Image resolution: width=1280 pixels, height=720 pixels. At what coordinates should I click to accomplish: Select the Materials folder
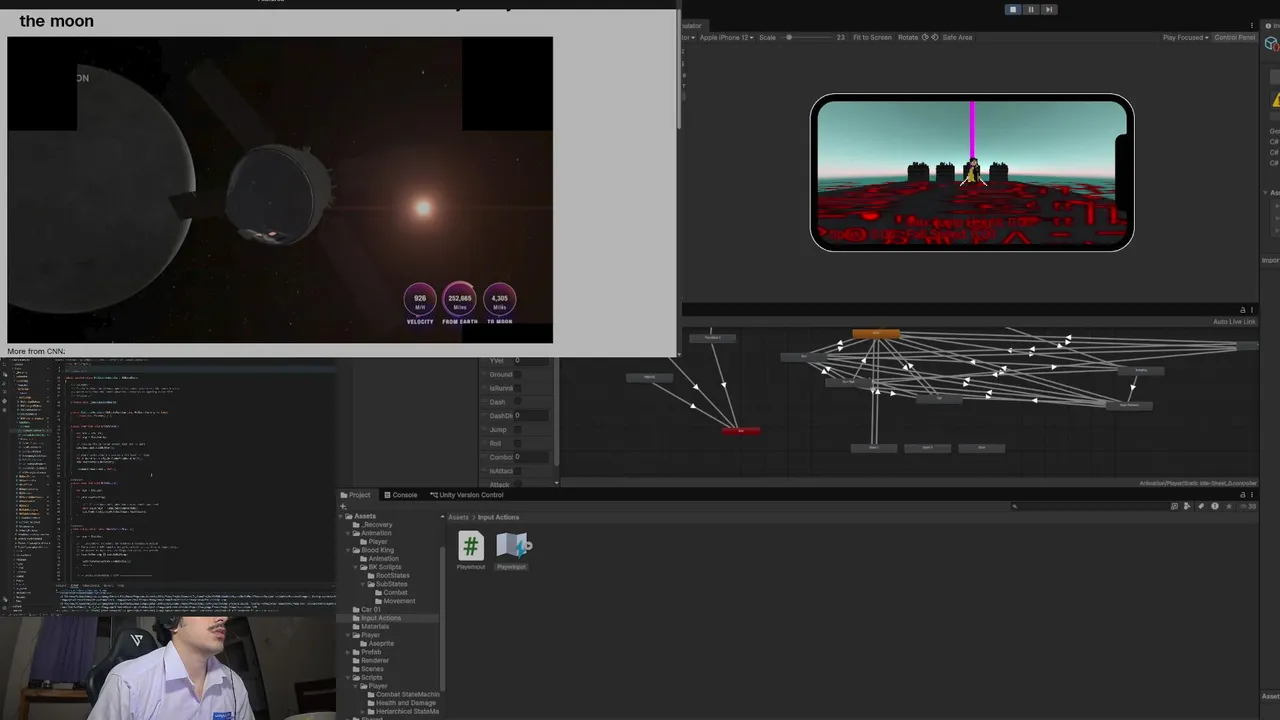(375, 627)
